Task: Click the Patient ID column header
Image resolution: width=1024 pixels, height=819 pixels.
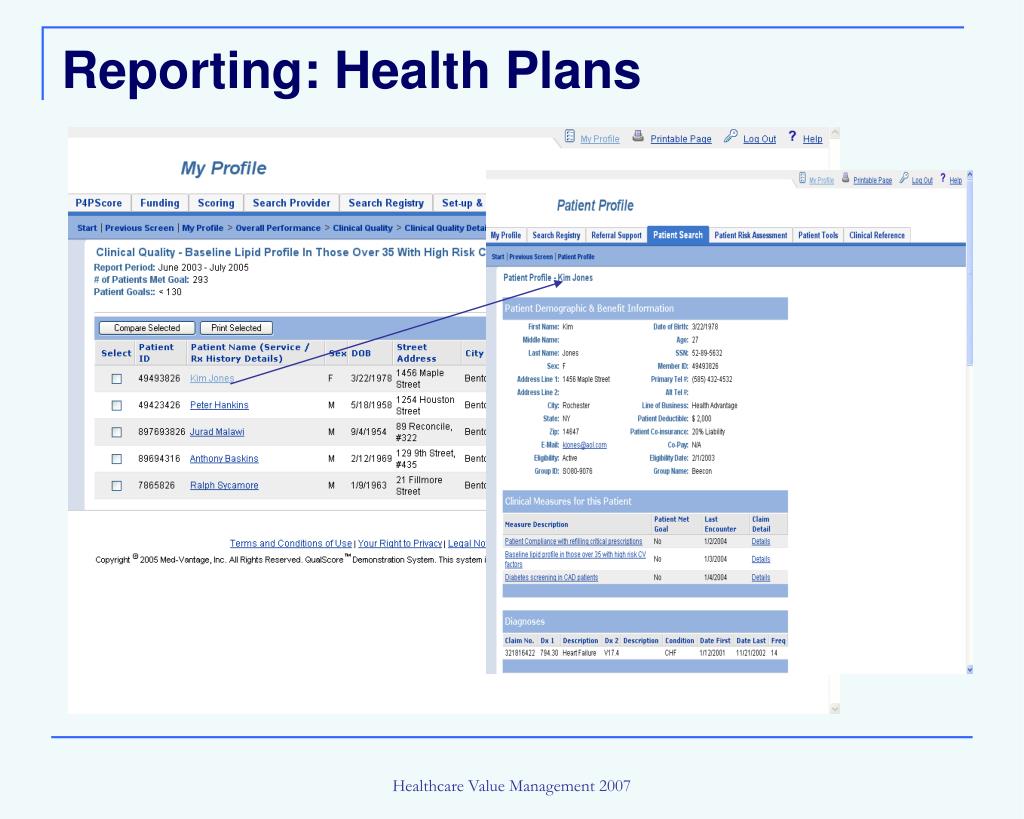Action: 156,353
